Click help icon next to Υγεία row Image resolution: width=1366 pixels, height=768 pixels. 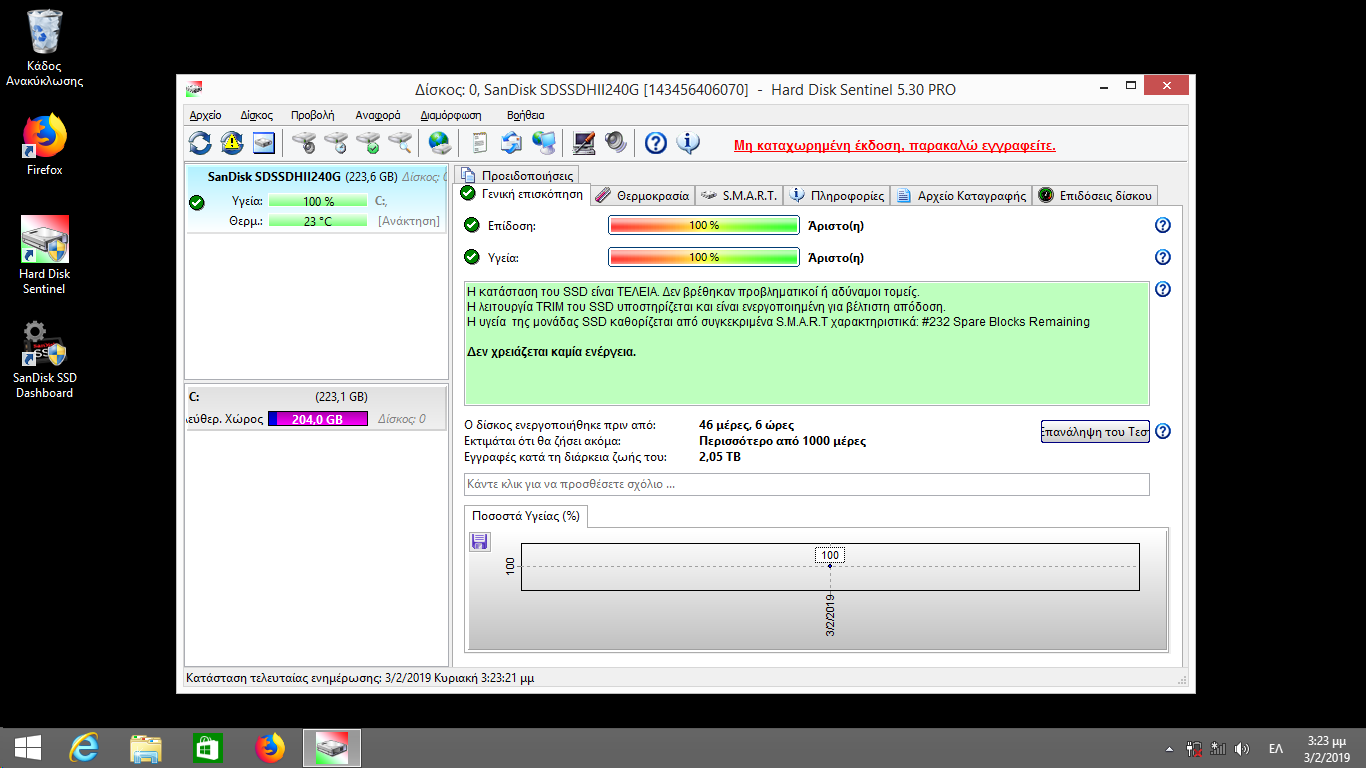(x=1162, y=257)
